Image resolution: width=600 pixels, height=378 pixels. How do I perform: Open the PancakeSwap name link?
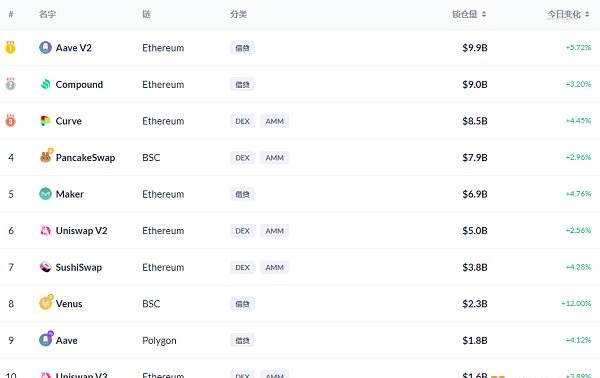[x=85, y=158]
